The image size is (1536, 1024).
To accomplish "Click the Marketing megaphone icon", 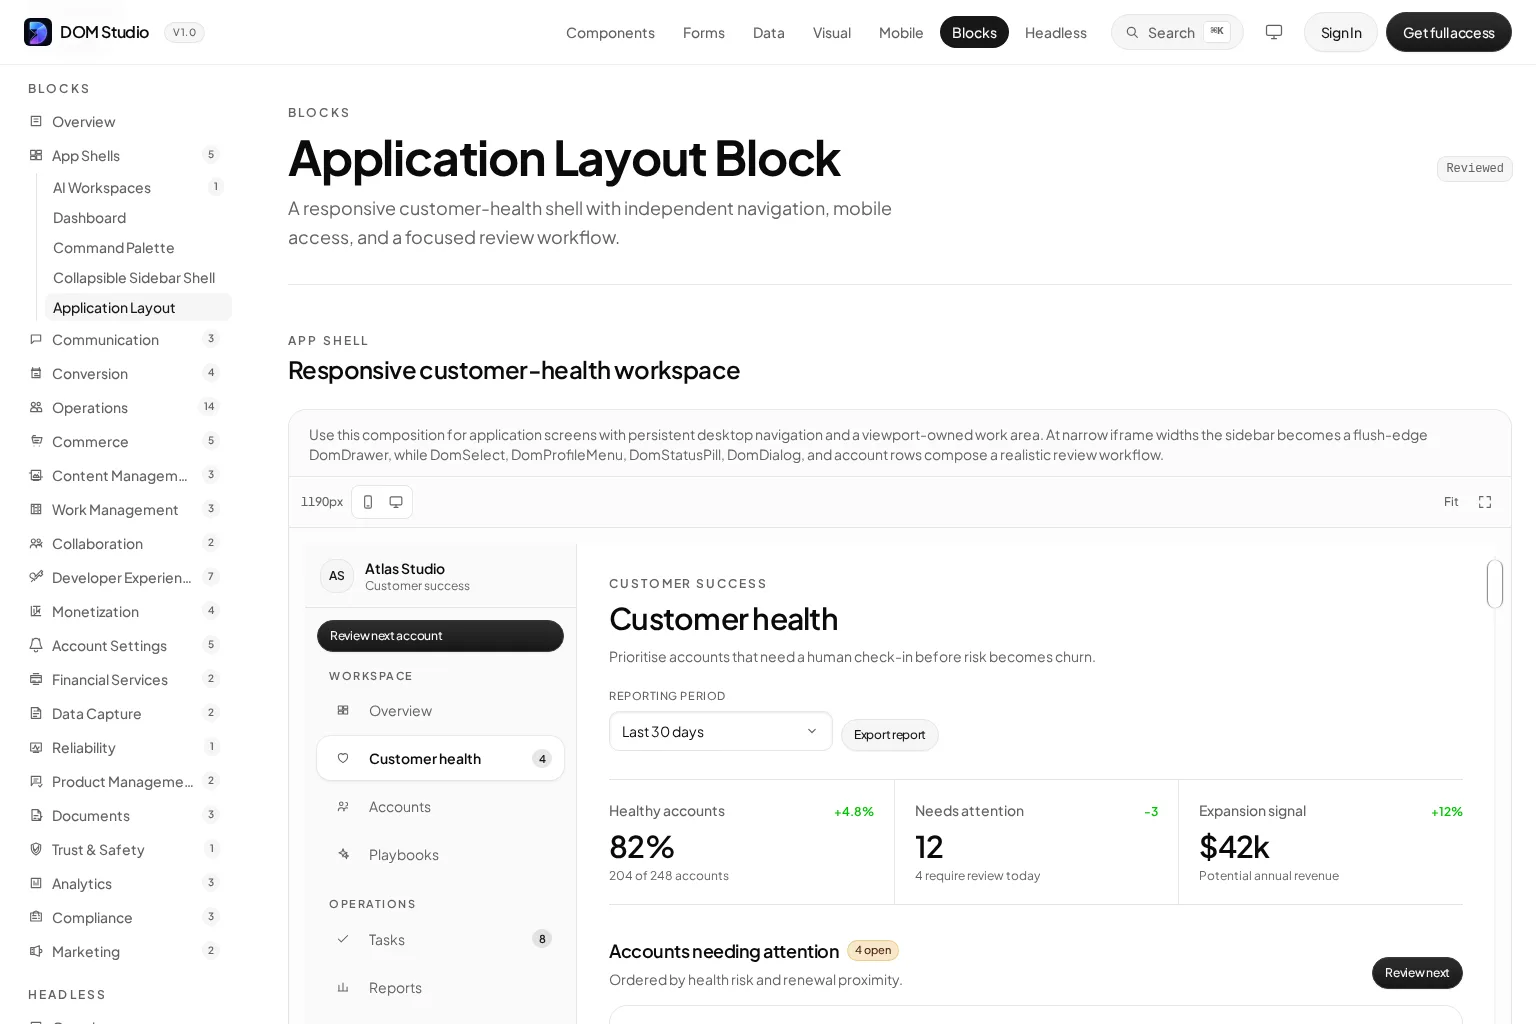I will 36,951.
